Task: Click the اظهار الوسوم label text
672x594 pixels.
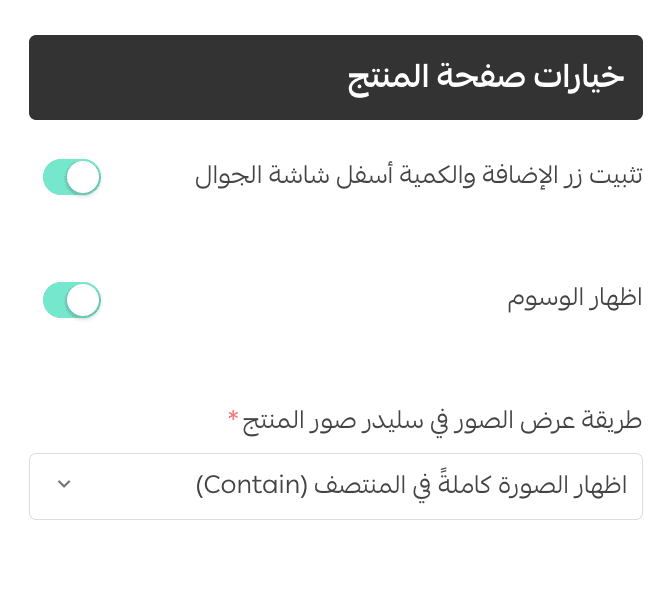Action: (x=574, y=300)
